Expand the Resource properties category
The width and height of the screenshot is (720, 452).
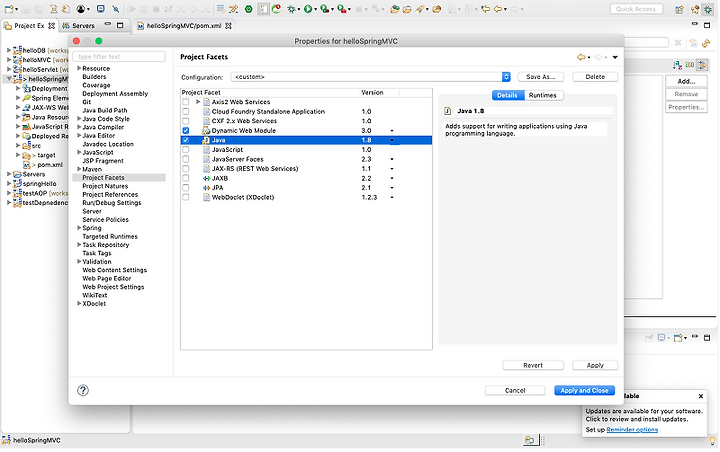point(79,68)
